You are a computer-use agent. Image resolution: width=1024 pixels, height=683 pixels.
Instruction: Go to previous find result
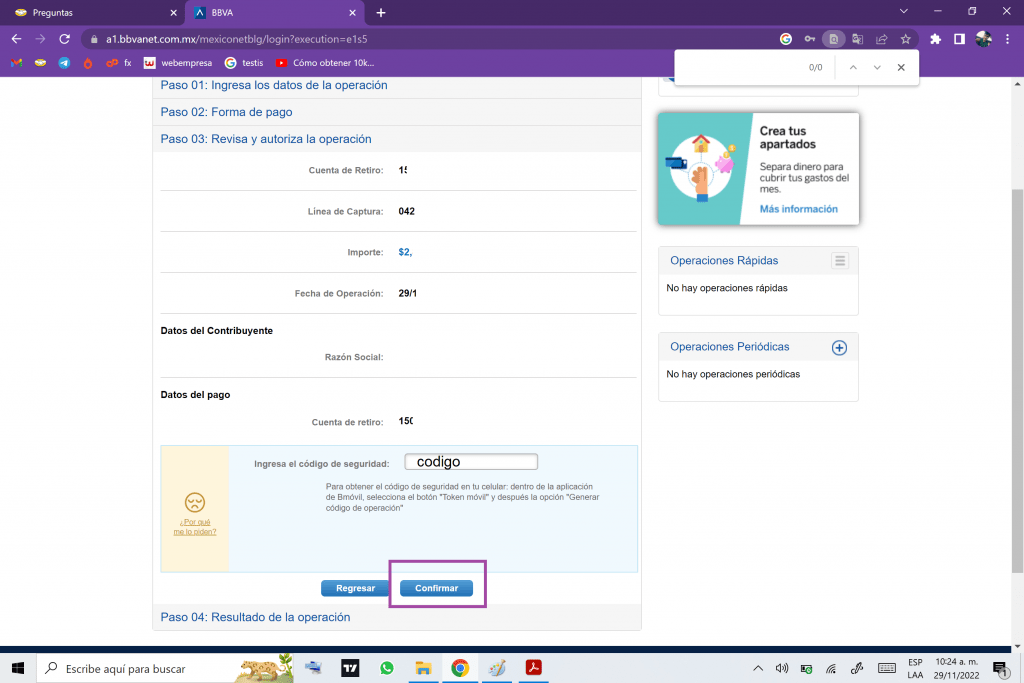(853, 67)
